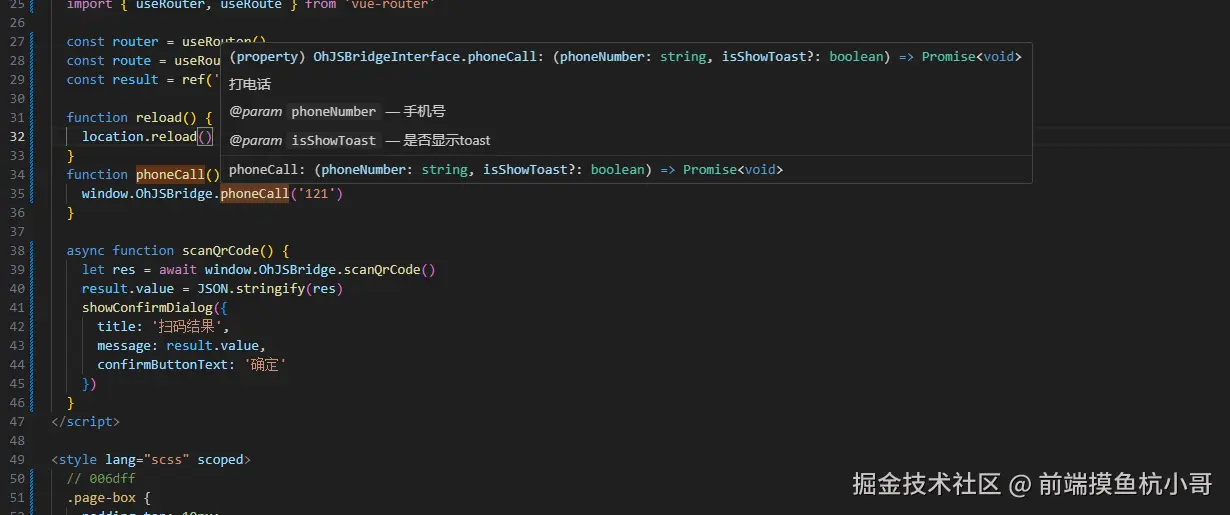Click the async keyword on line 38

[x=86, y=250]
